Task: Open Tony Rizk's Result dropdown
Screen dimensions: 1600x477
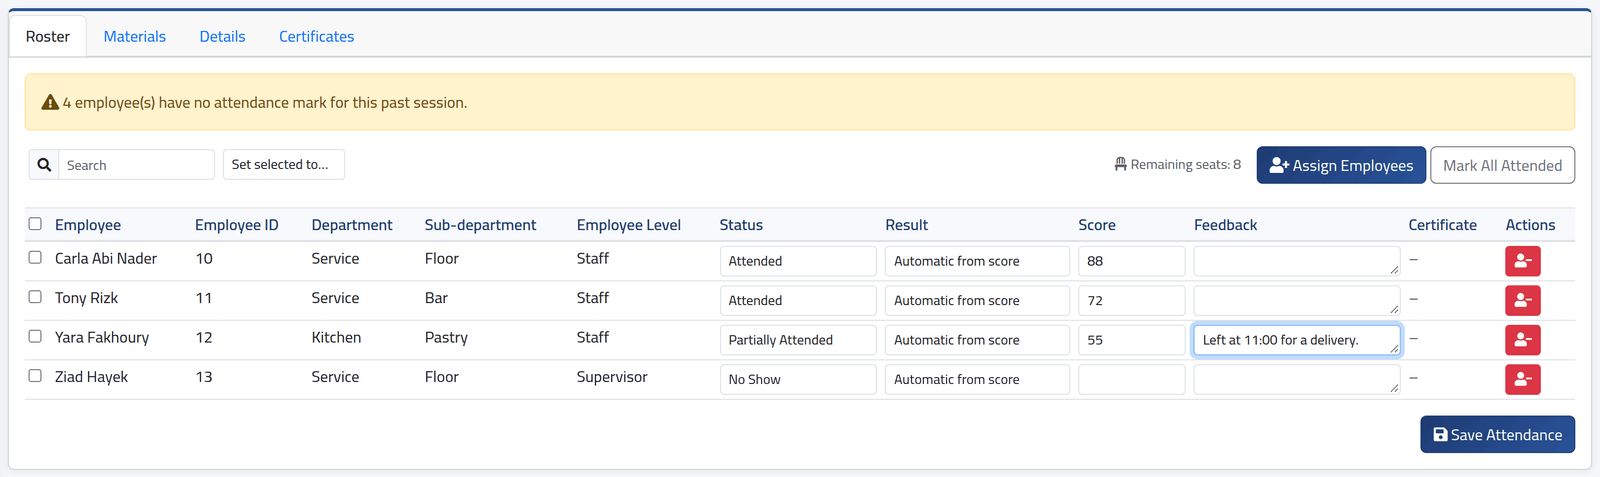Action: (x=977, y=300)
